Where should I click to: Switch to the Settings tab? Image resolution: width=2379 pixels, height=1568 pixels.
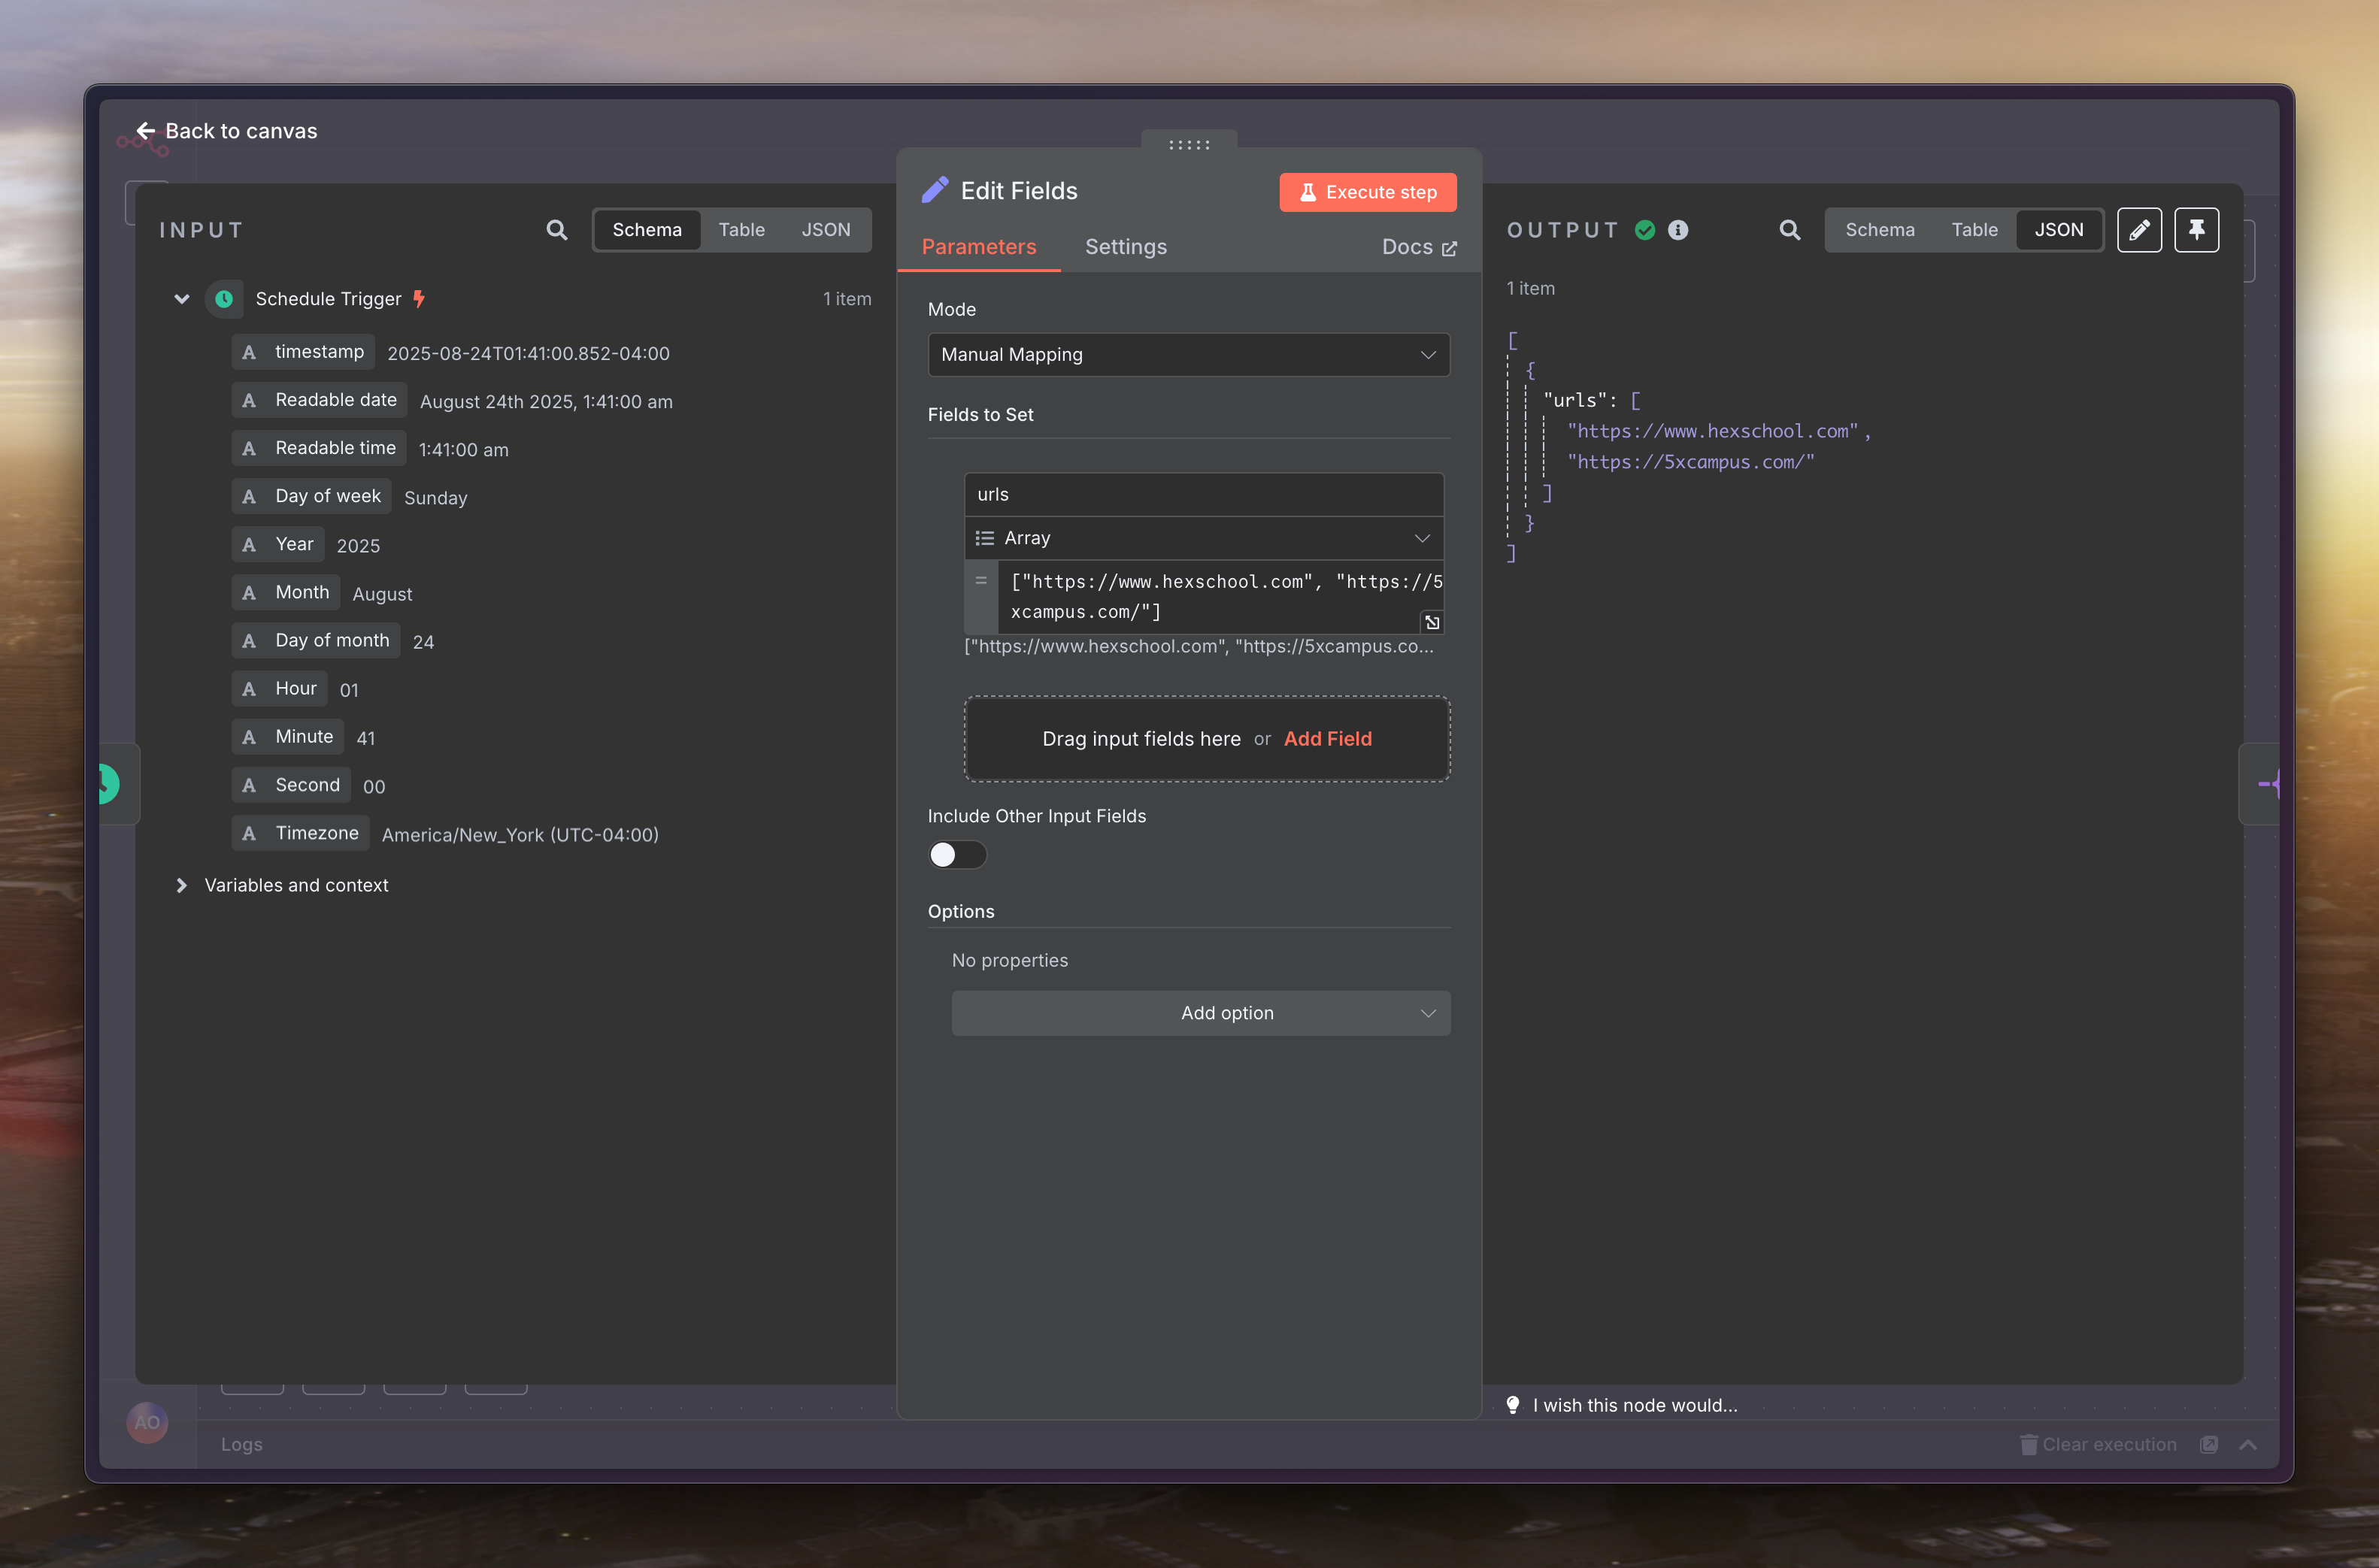click(1125, 247)
